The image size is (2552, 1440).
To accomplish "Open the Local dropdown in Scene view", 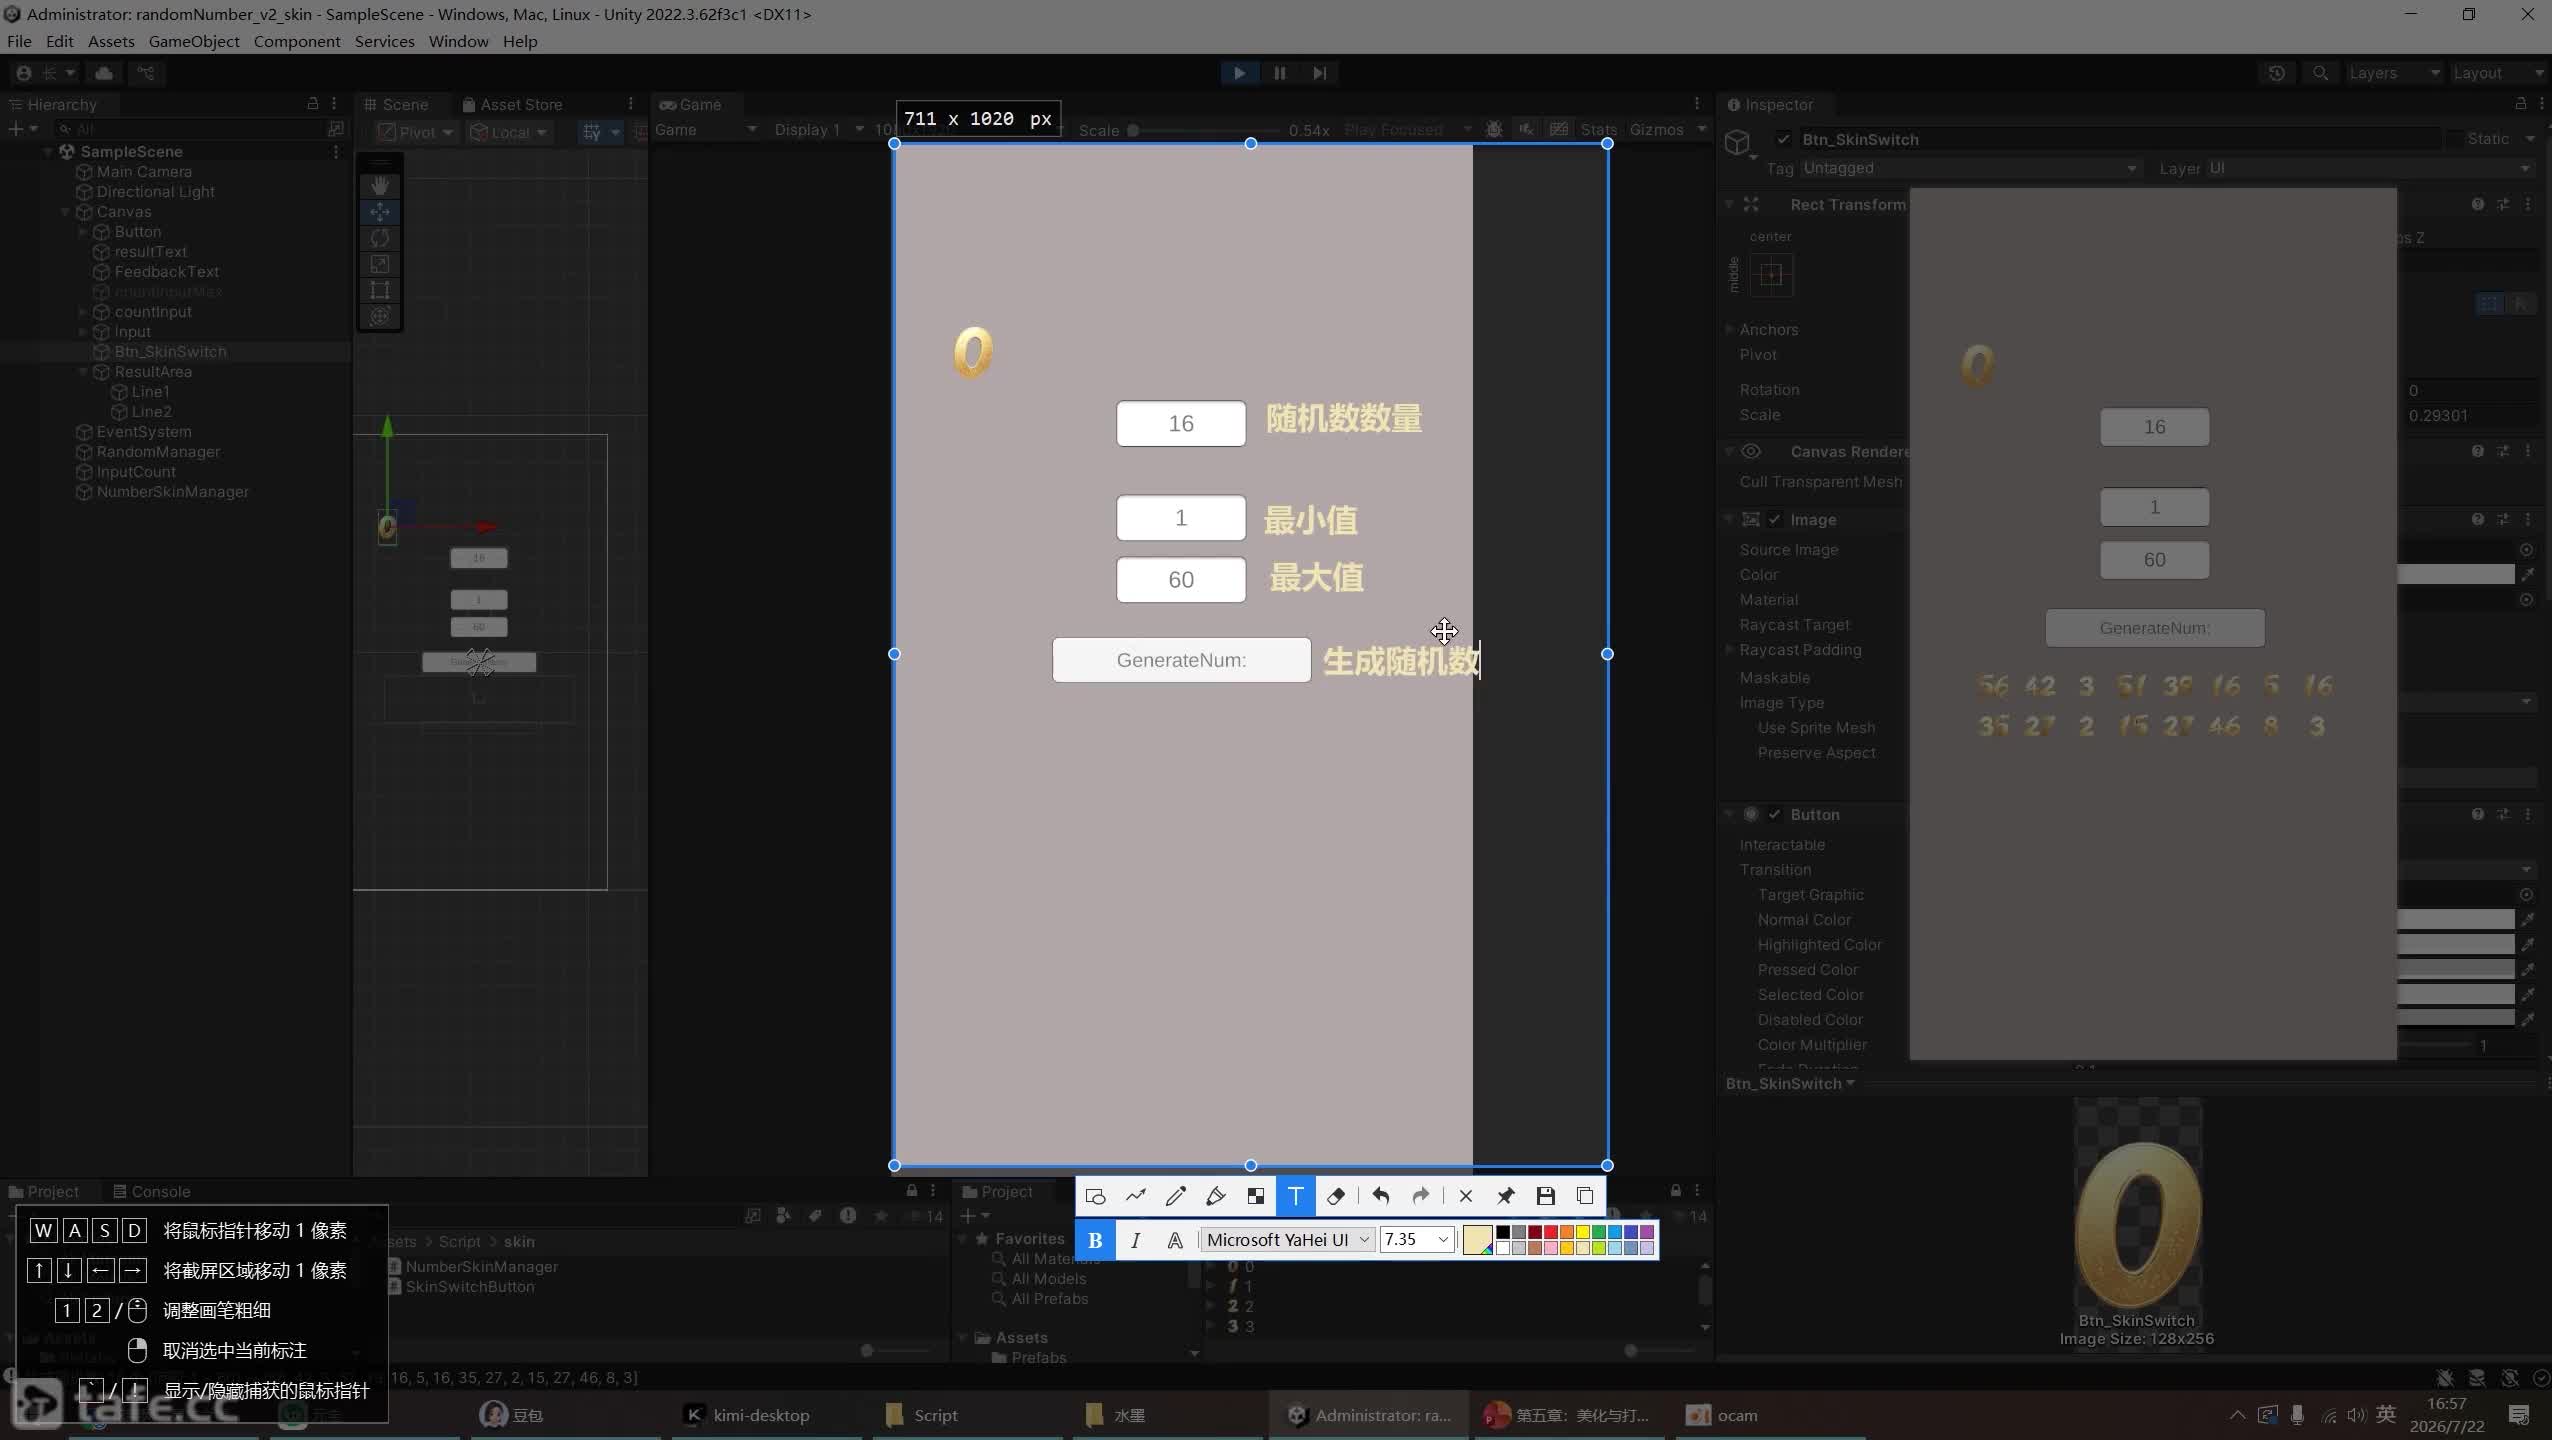I will click(510, 132).
